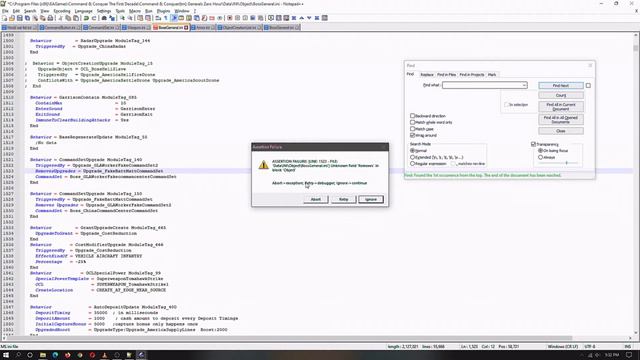Click the editor vertical scrollbar
640x360 pixels.
point(636,184)
